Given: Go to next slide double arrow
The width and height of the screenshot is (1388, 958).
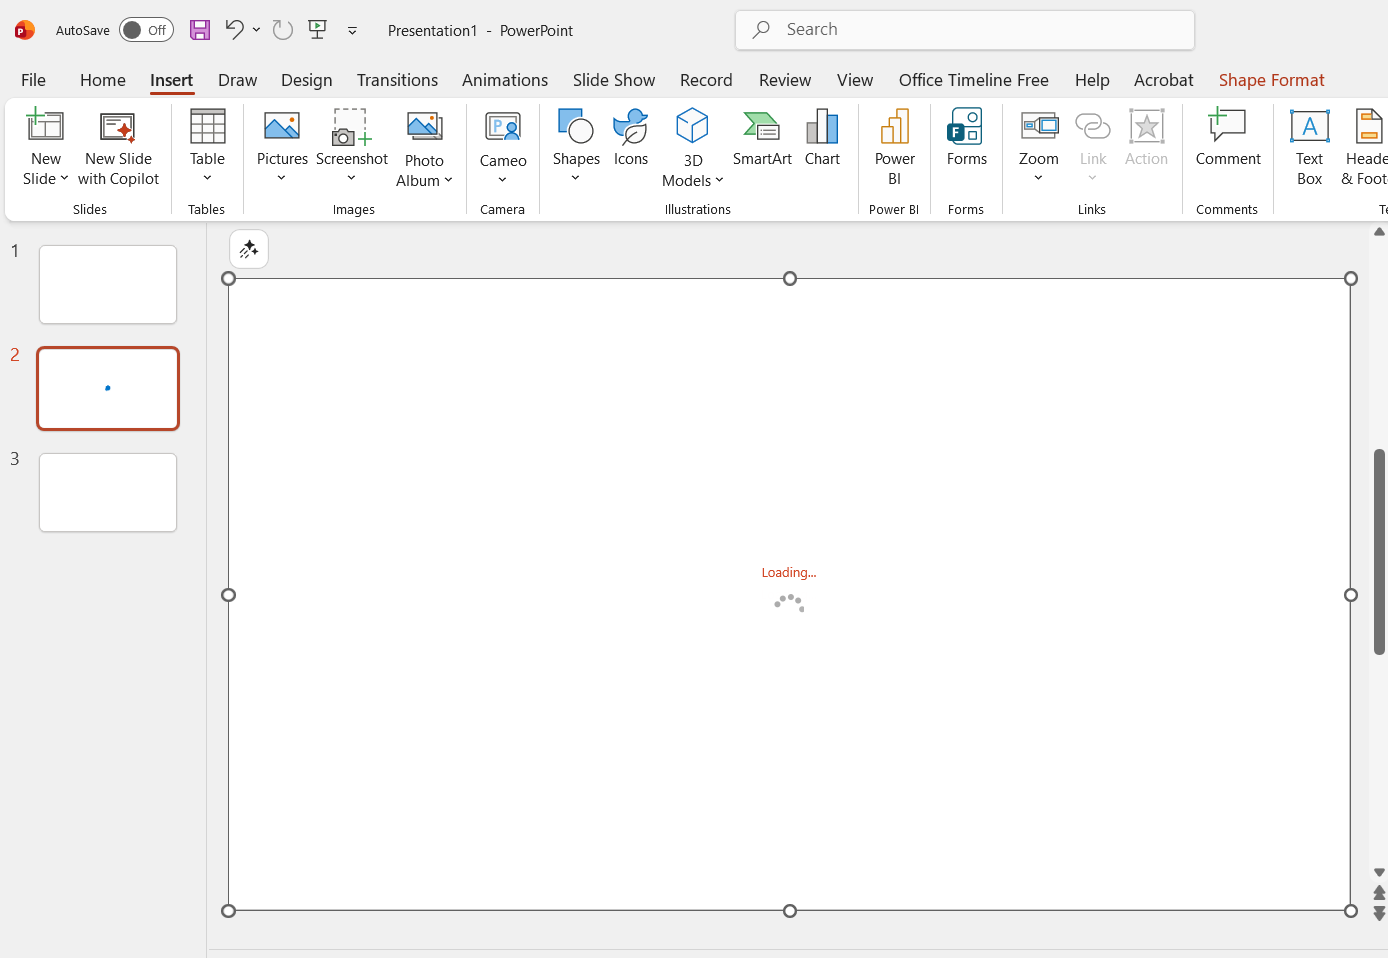Looking at the screenshot, I should coord(1379,913).
